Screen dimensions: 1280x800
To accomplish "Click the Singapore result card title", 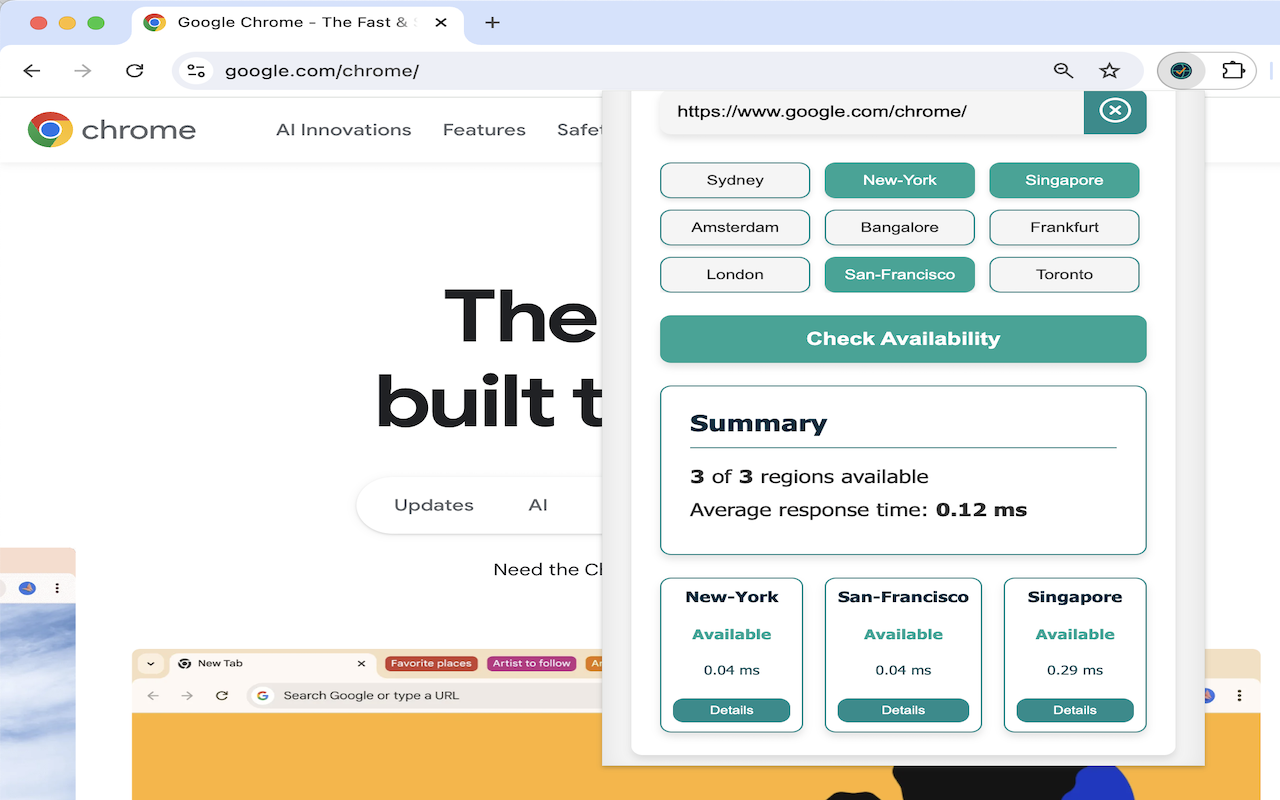I will 1075,597.
